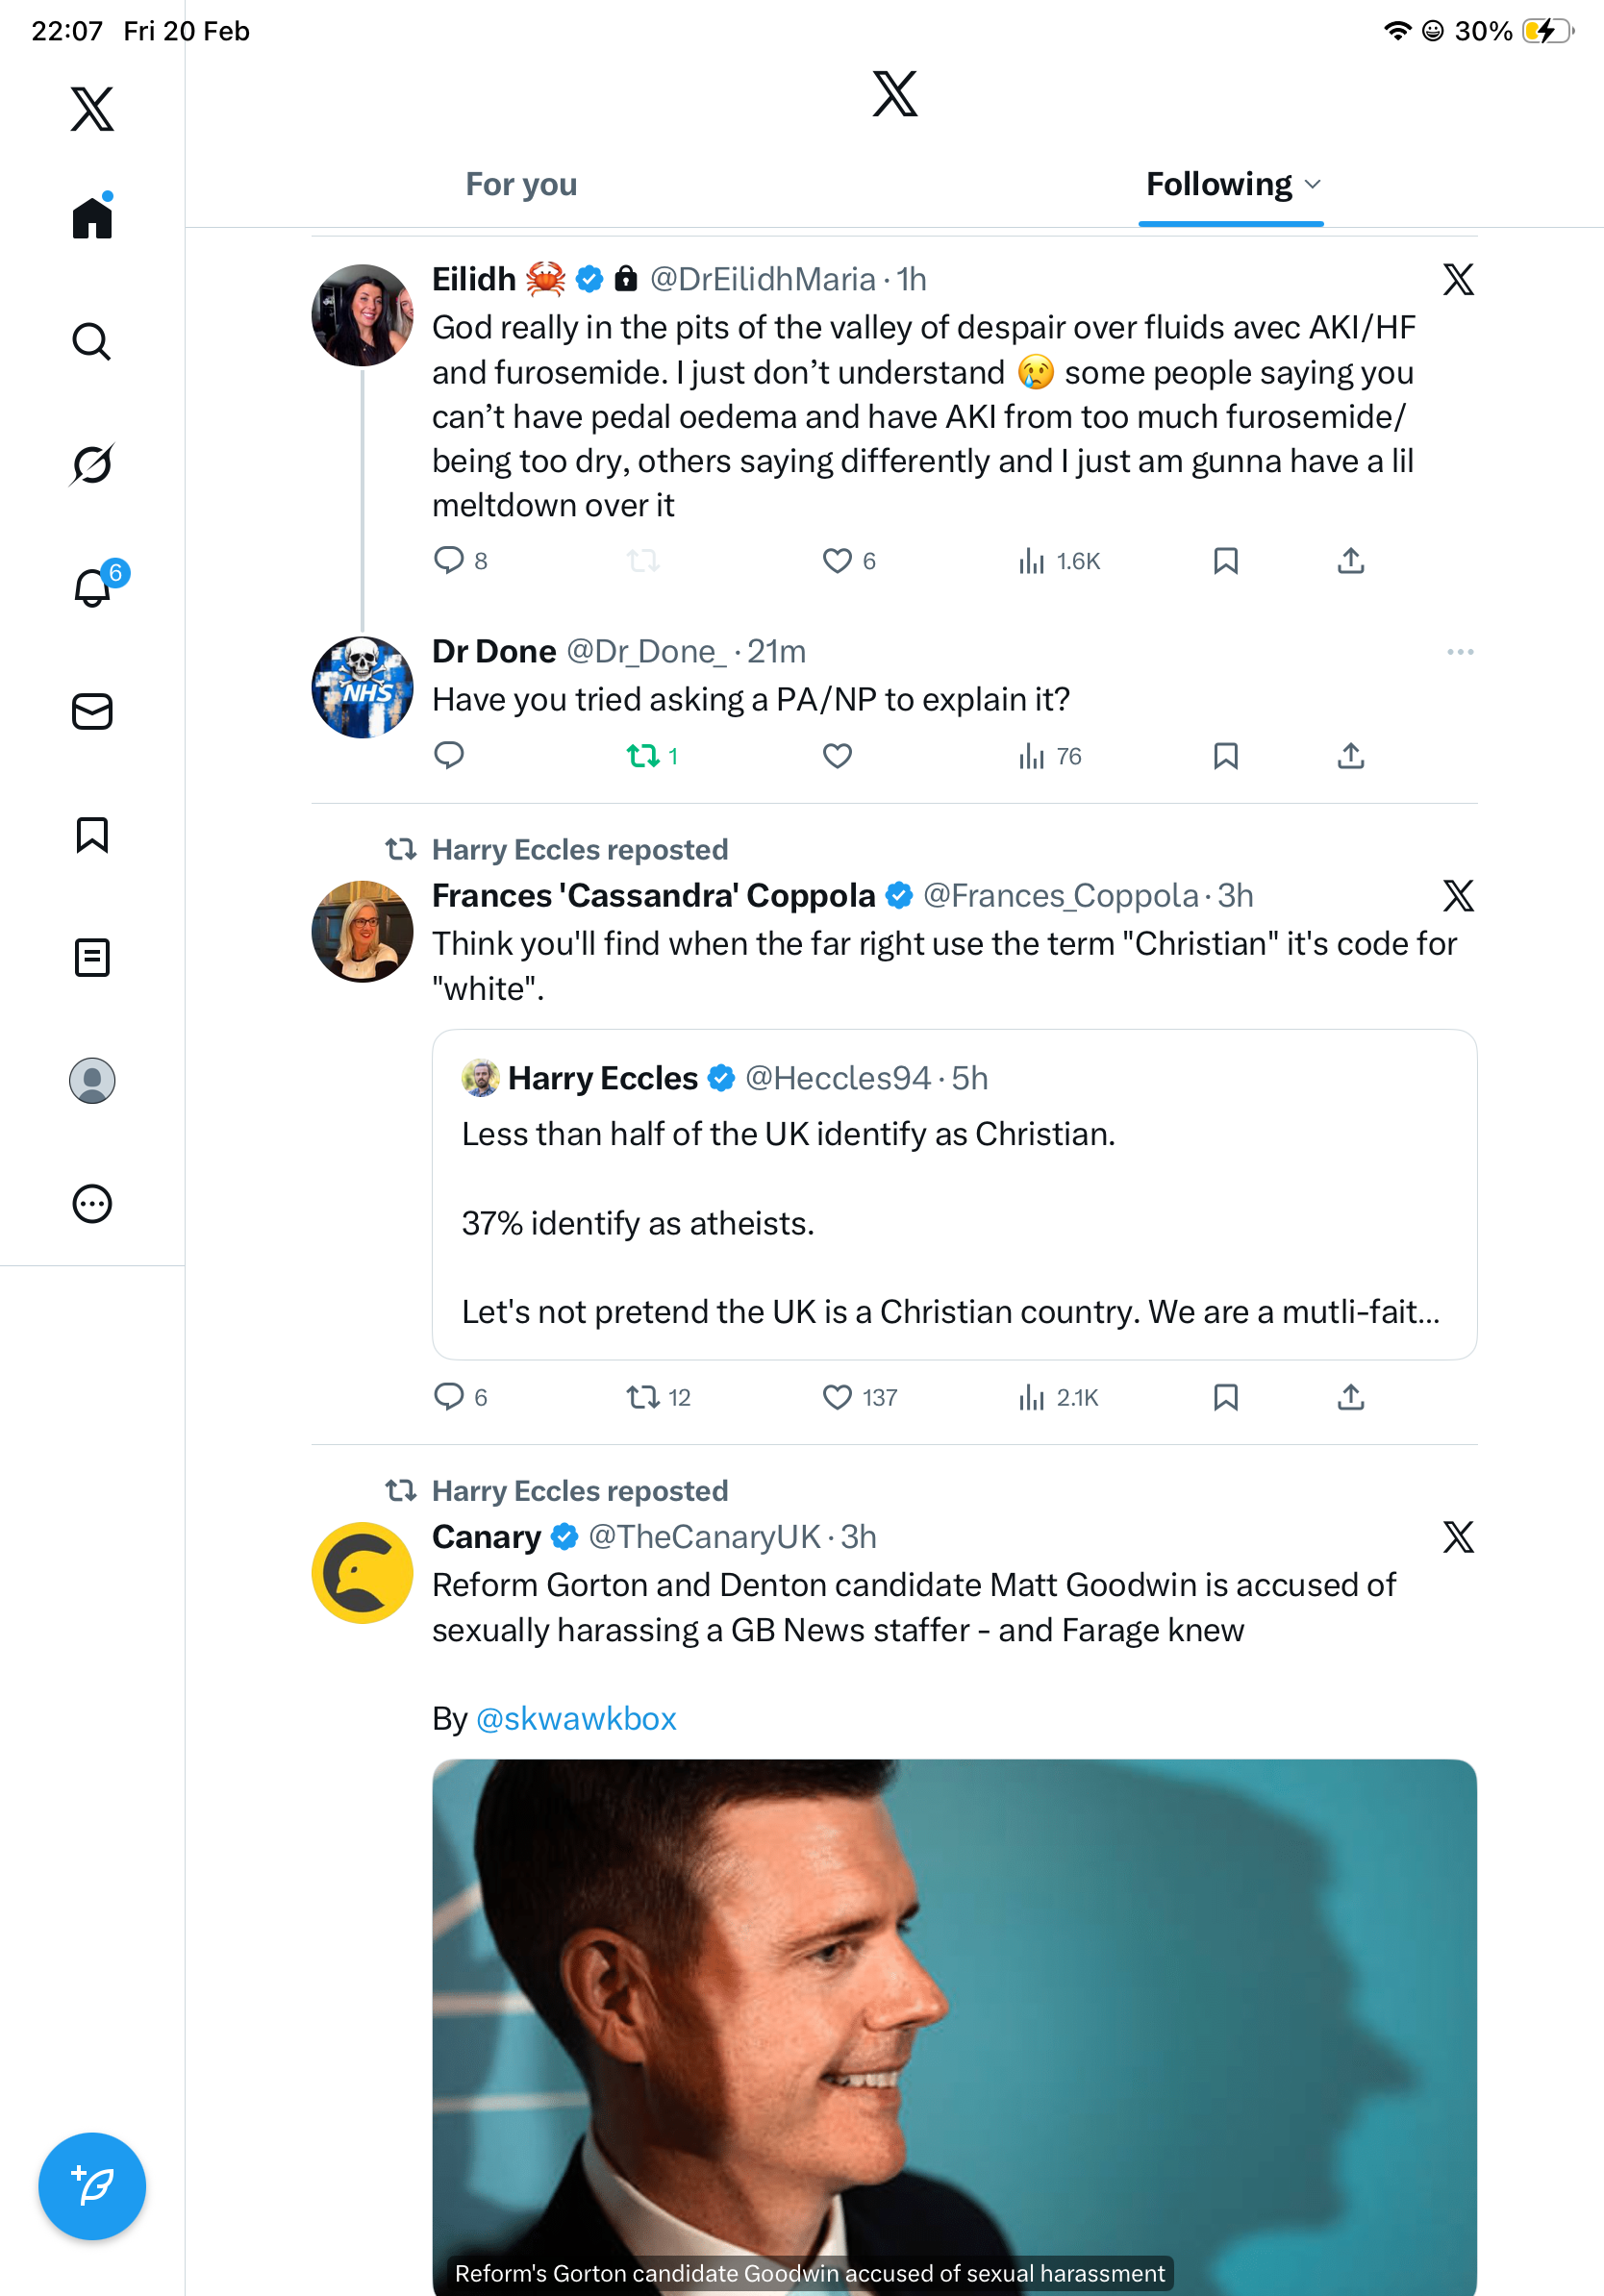Open Notifications bell with 6 badge
The width and height of the screenshot is (1604, 2296).
tap(93, 587)
